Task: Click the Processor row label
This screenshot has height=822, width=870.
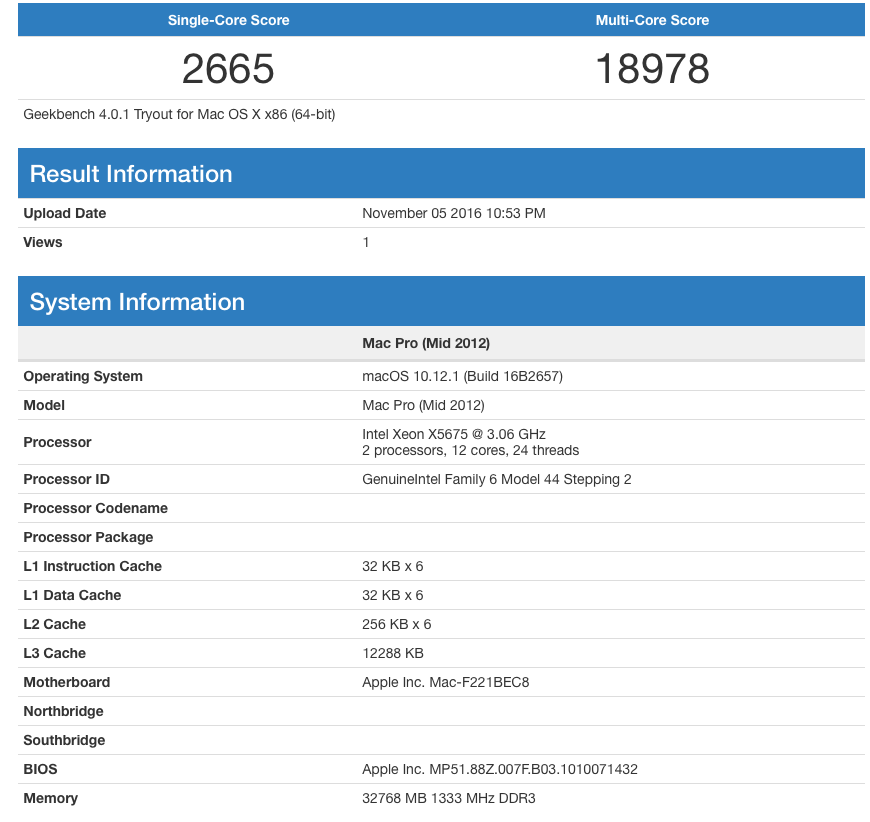Action: pyautogui.click(x=57, y=442)
